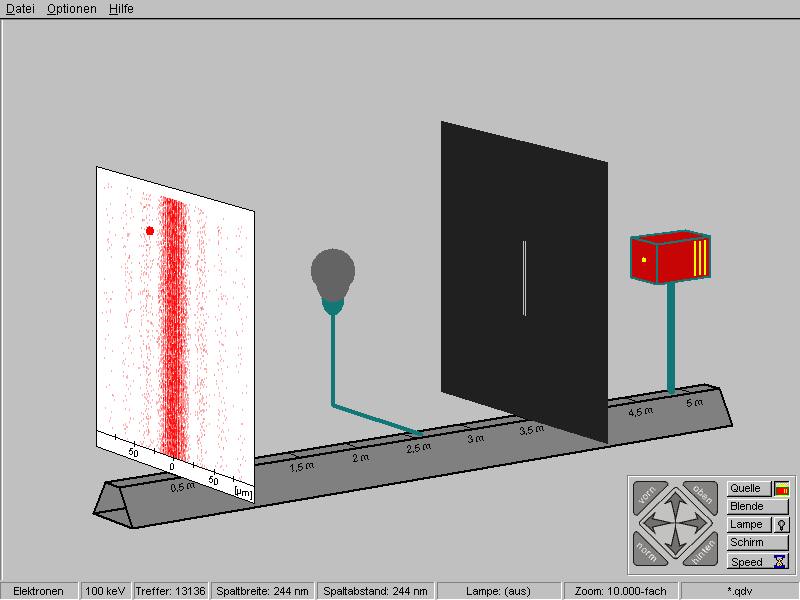Click the source on/off icon next to Quelle
Viewport: 800px width, 600px height.
781,489
